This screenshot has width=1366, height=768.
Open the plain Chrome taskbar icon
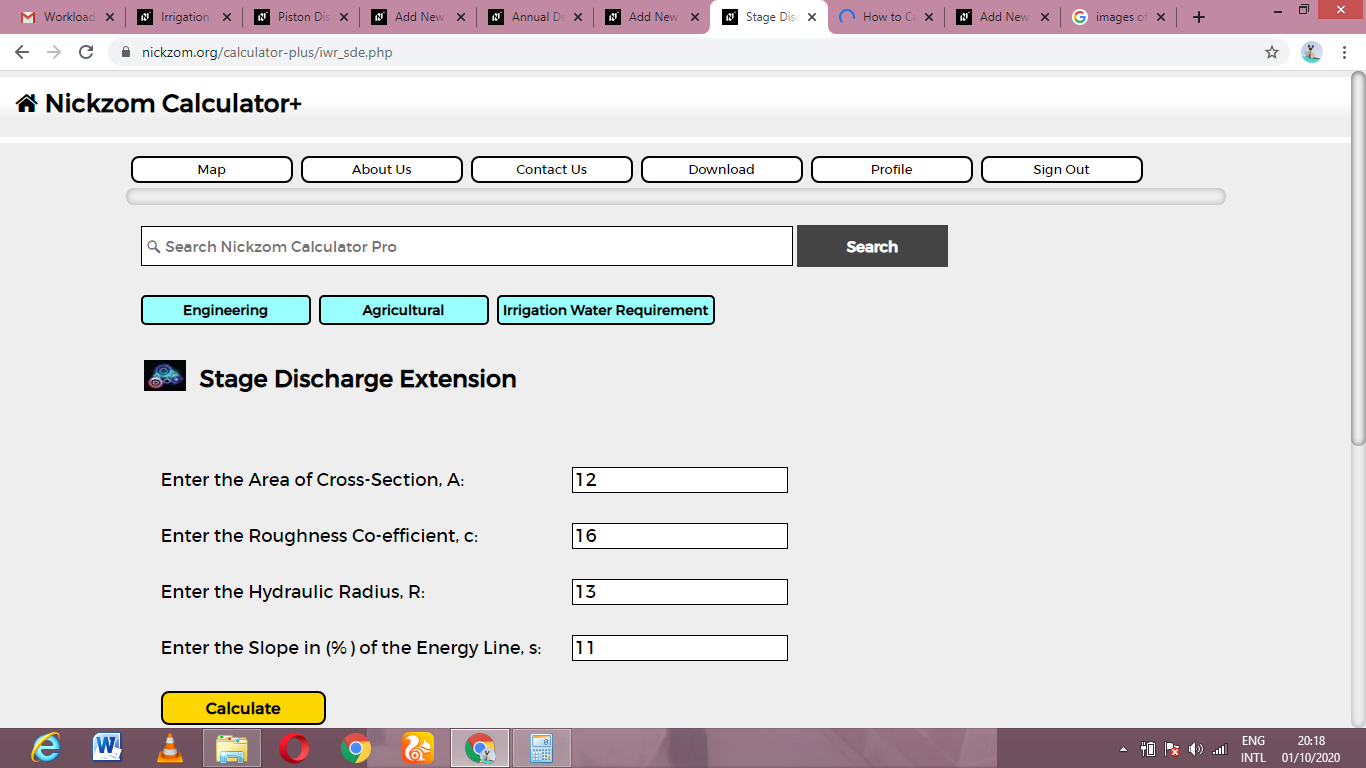point(356,748)
